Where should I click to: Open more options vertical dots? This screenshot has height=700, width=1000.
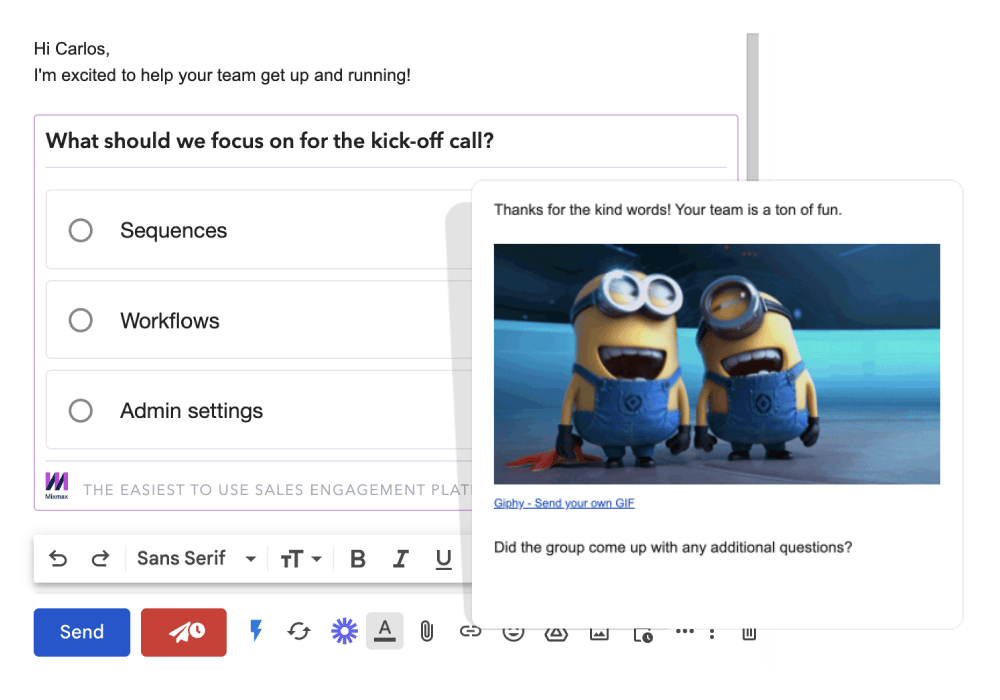point(712,634)
